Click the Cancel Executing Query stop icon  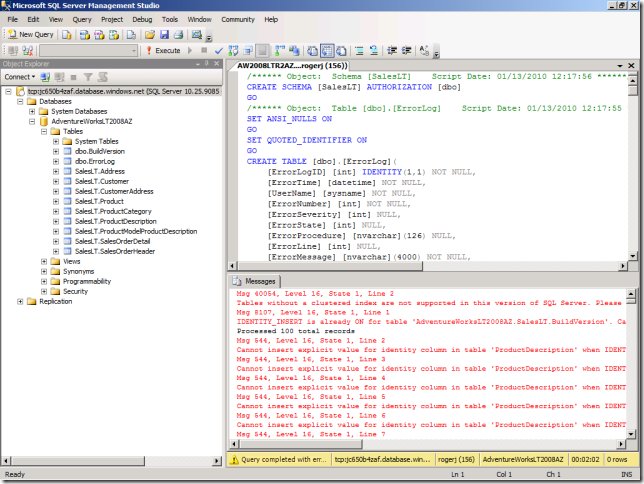(204, 50)
